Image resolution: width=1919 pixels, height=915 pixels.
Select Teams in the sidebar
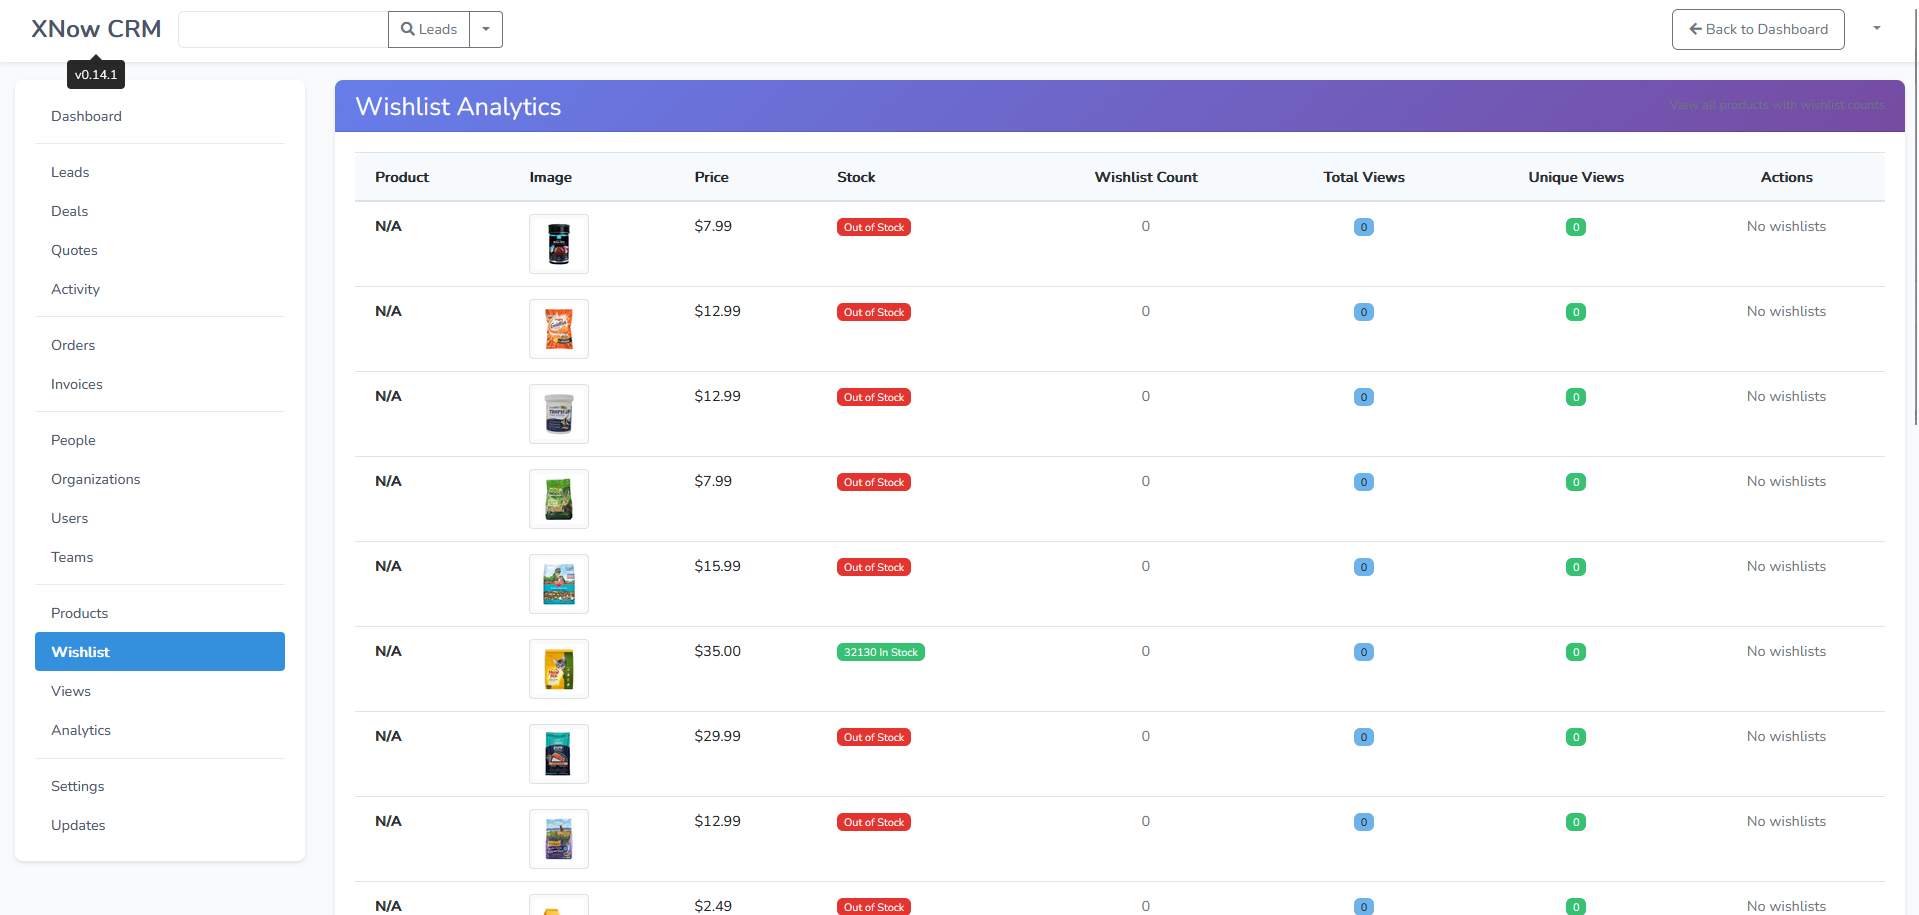pos(72,557)
